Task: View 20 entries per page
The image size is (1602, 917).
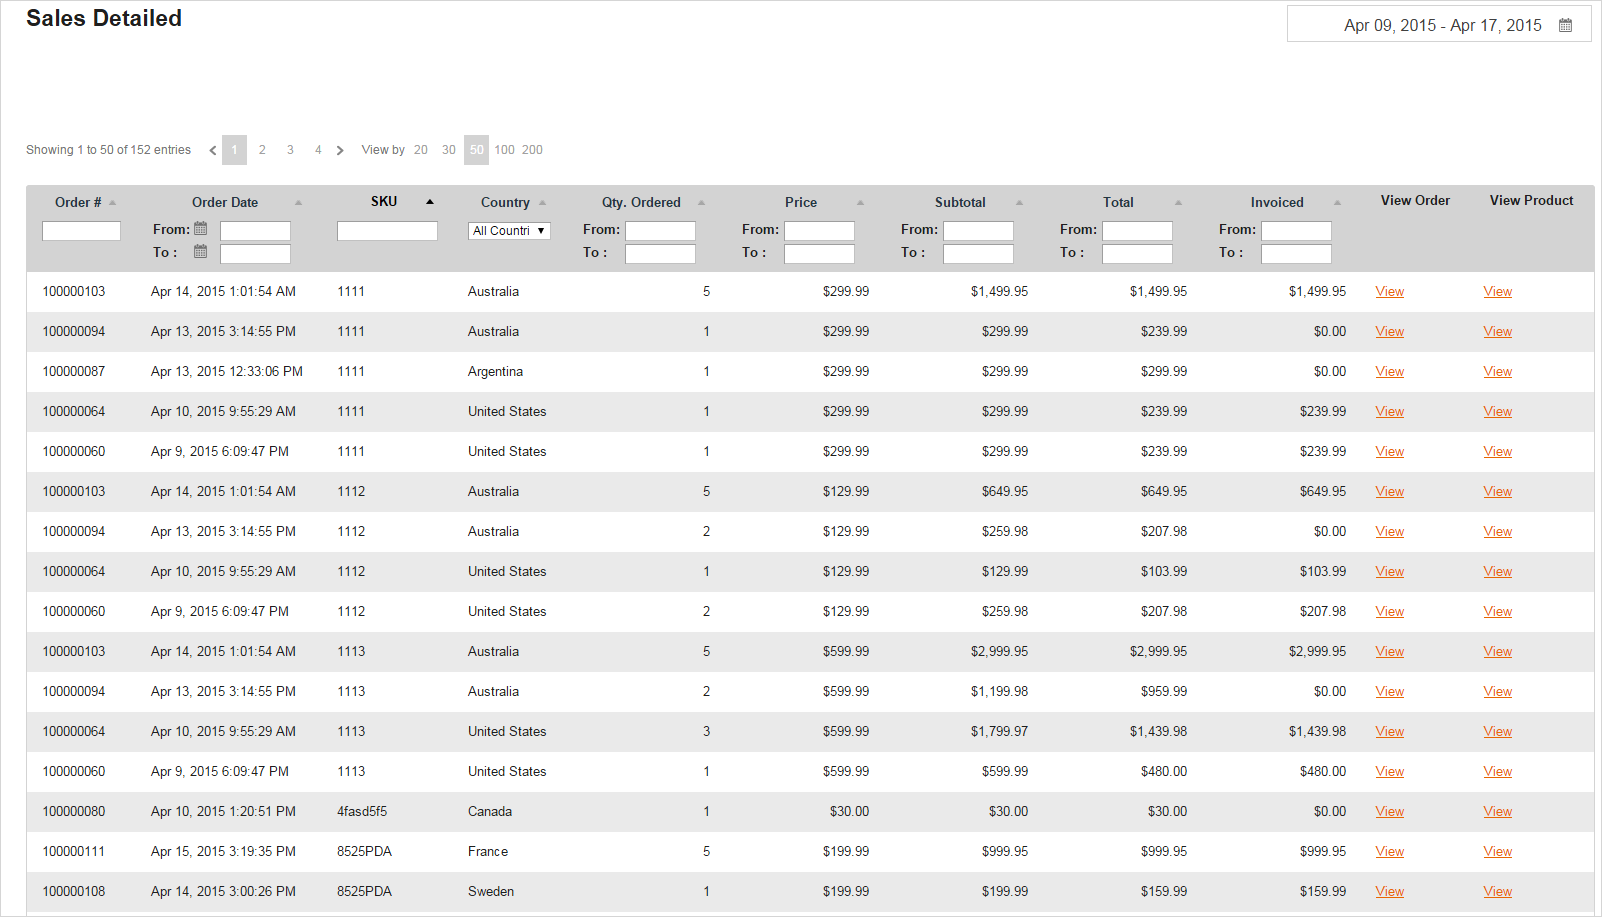Action: click(x=421, y=150)
